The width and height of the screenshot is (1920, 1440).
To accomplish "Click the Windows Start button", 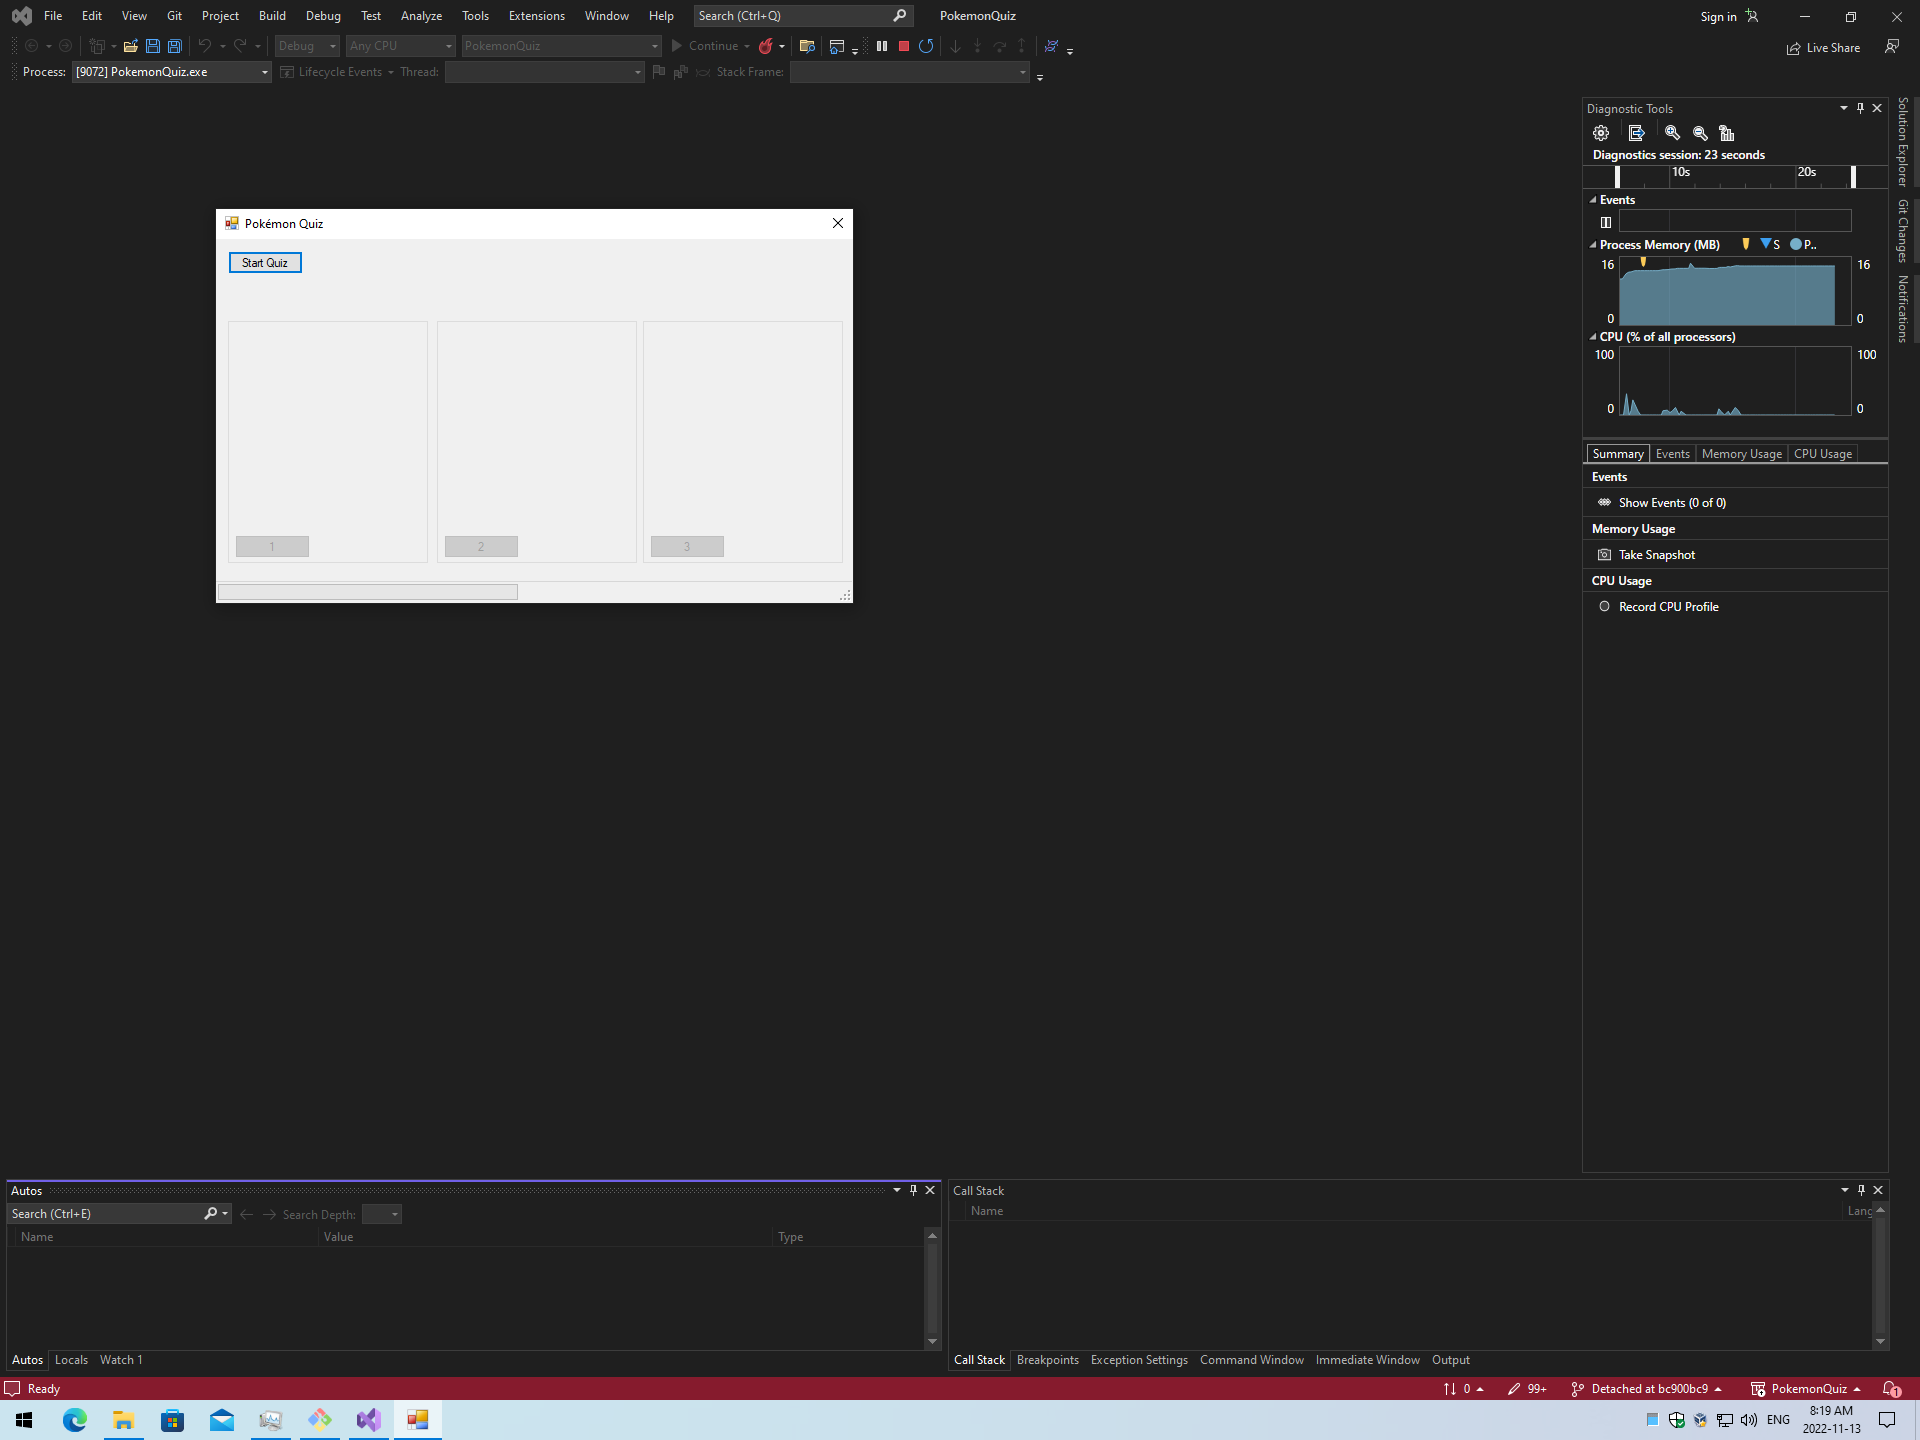I will click(24, 1419).
